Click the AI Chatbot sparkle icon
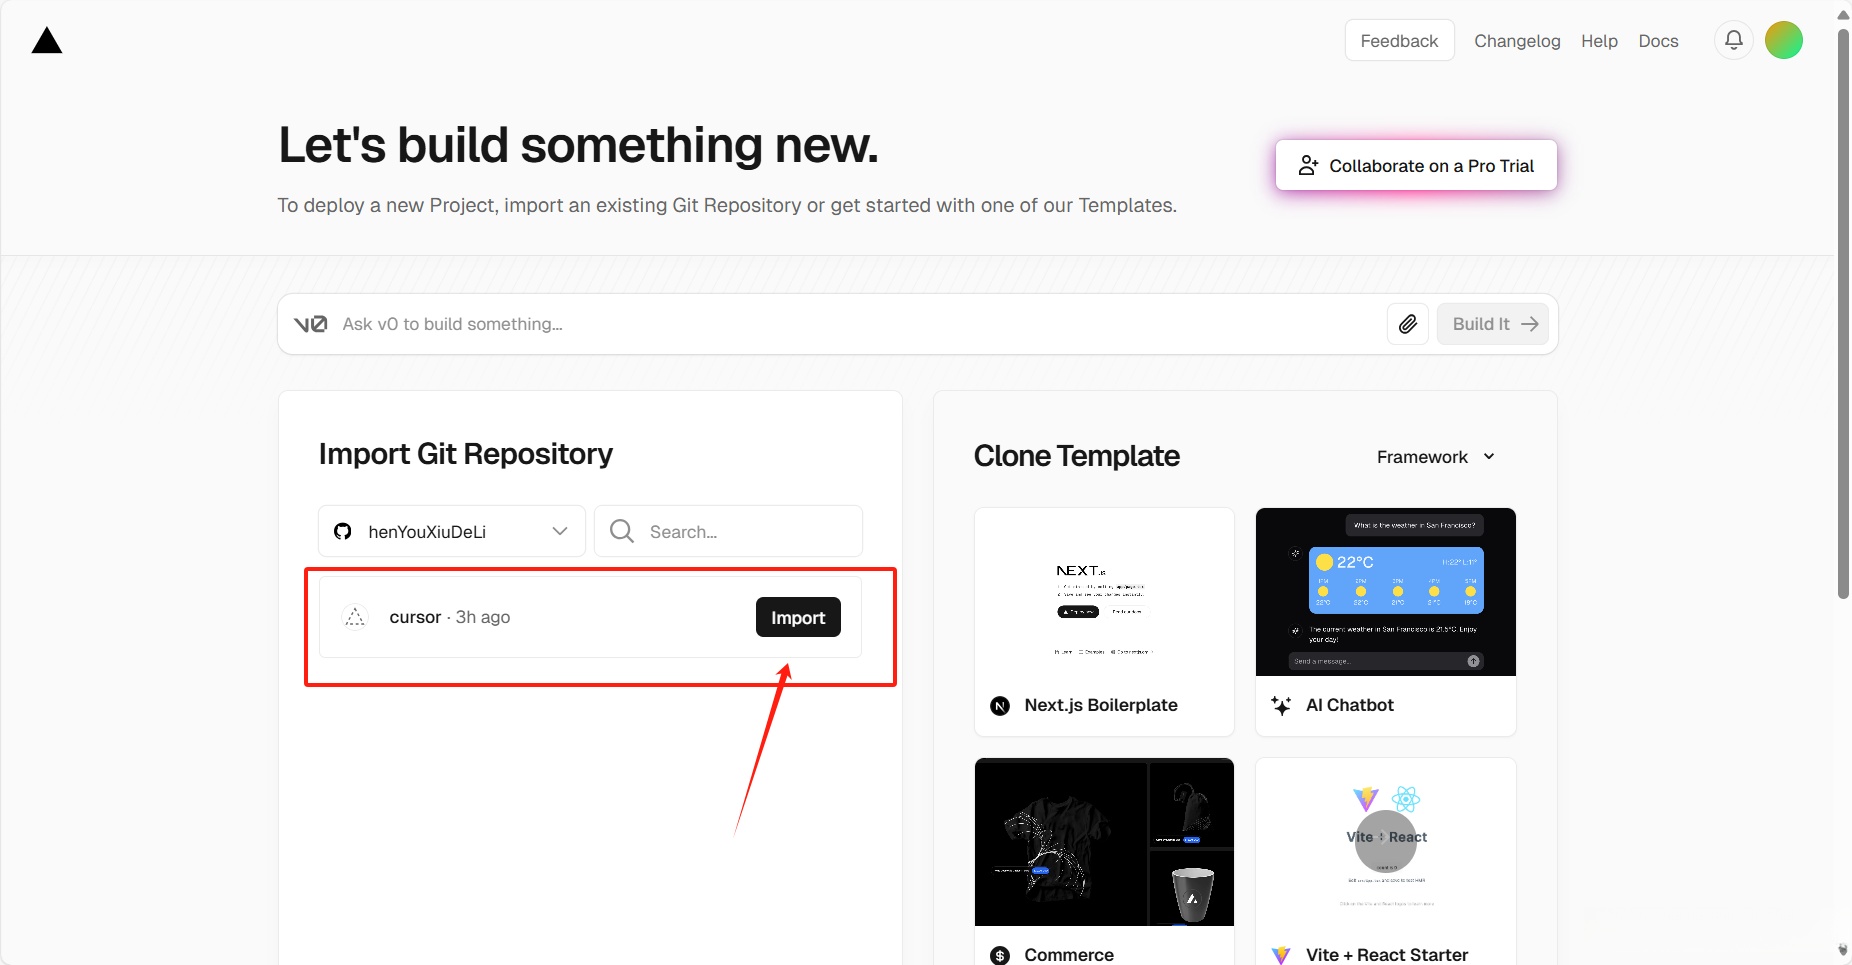The image size is (1852, 965). (1281, 706)
